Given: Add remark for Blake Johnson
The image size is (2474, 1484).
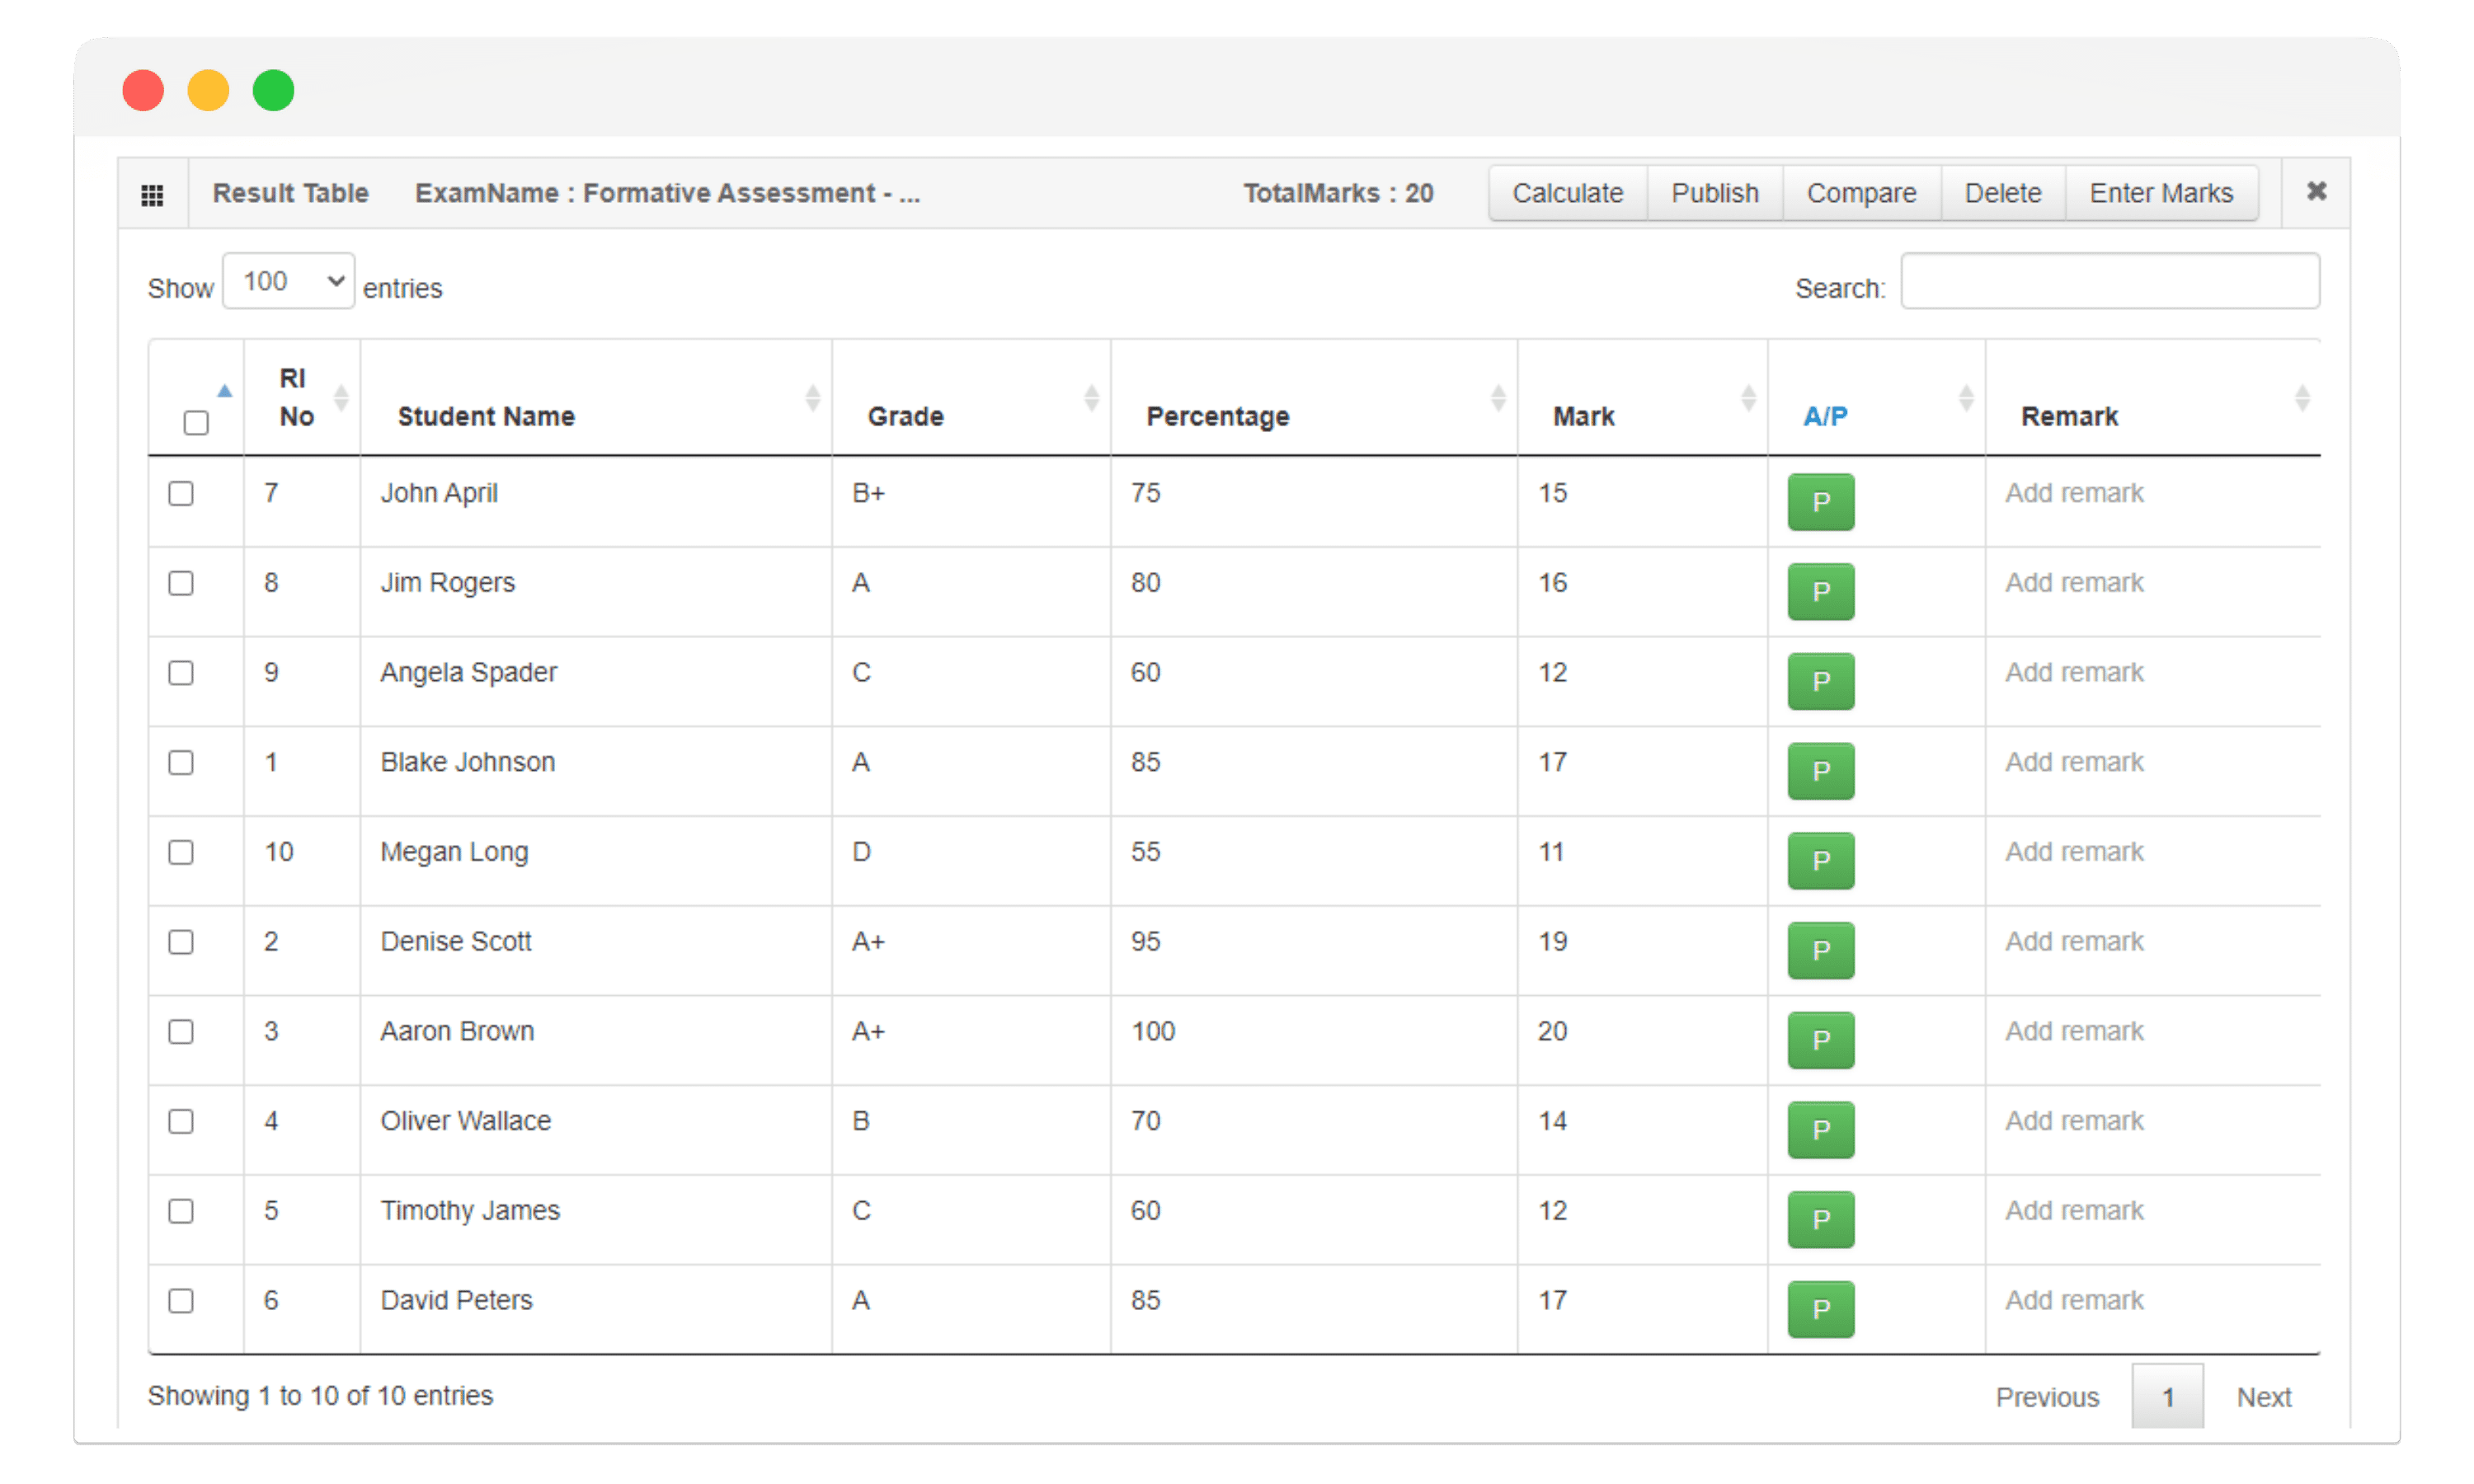Looking at the screenshot, I should tap(2074, 762).
